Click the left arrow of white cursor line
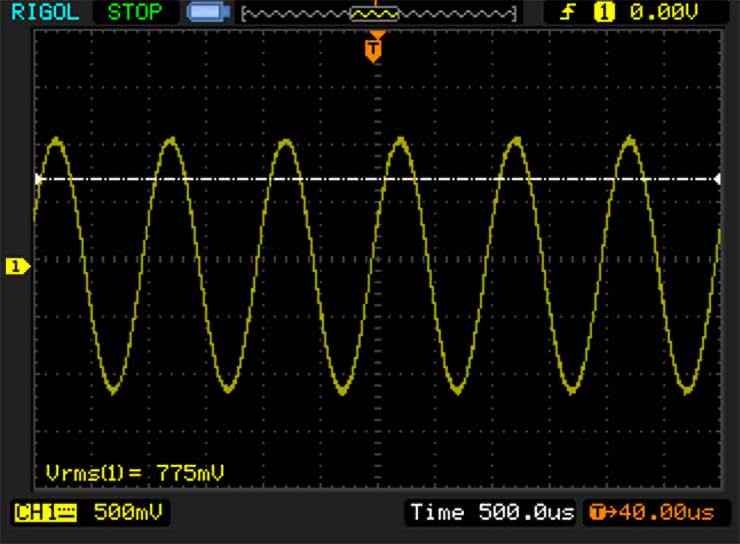 tap(38, 179)
